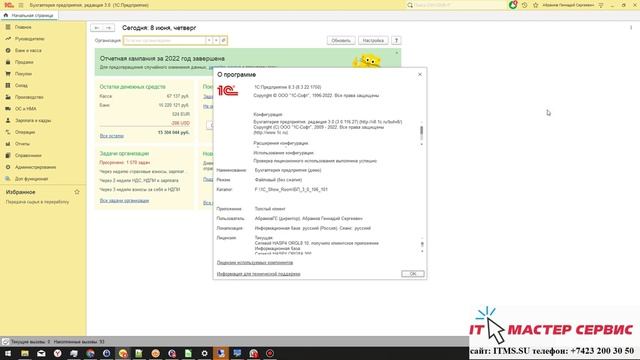Click the Настройка button
Screen dimensions: 640x360
coord(373,40)
